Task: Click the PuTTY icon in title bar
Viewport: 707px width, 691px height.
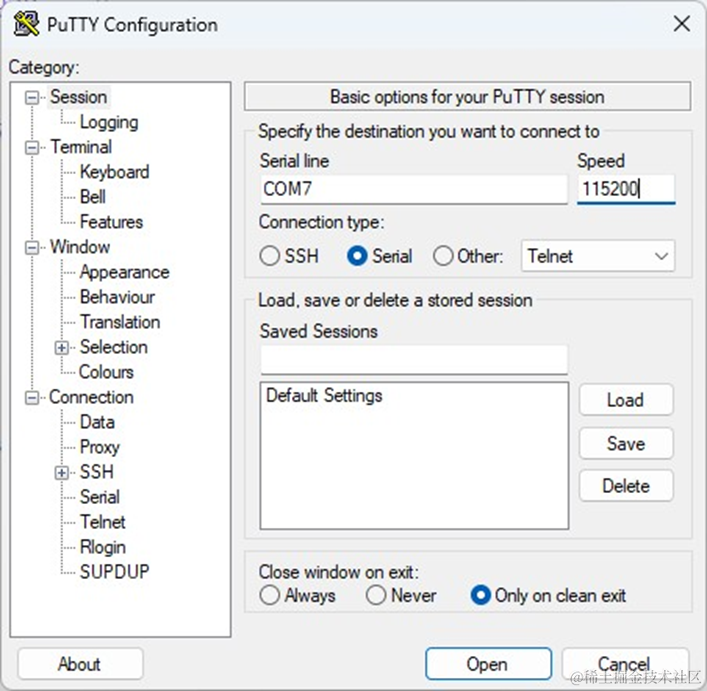Action: pos(27,24)
